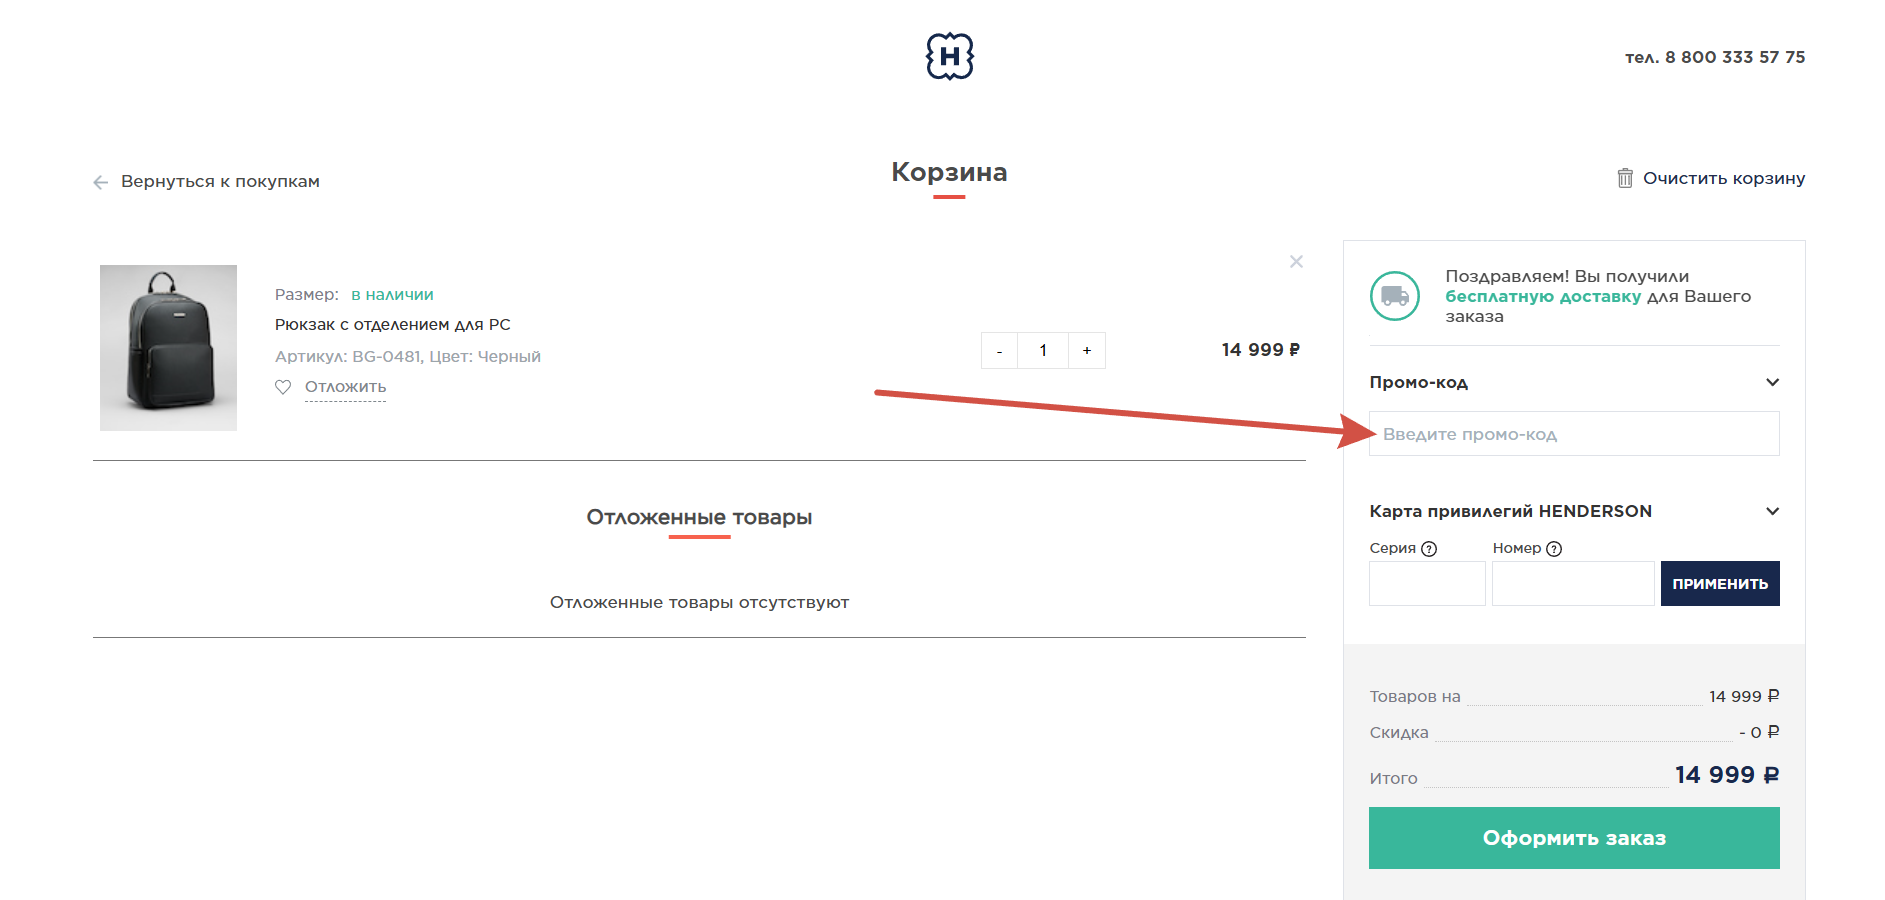The width and height of the screenshot is (1885, 900).
Task: Click the бесплатную доставку highlighted text
Action: (1543, 296)
